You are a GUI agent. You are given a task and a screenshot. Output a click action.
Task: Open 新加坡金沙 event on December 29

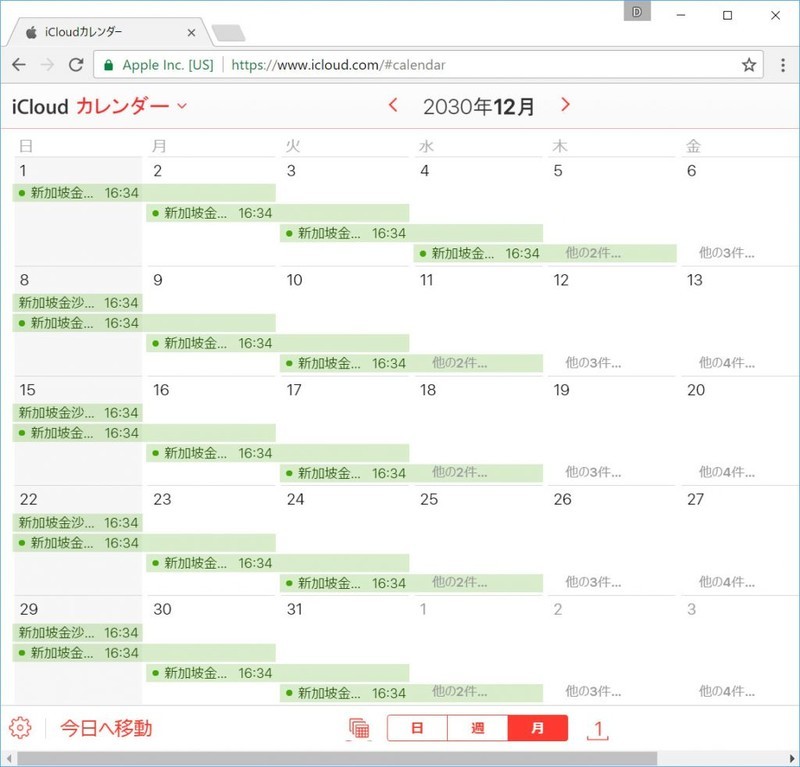pos(78,633)
